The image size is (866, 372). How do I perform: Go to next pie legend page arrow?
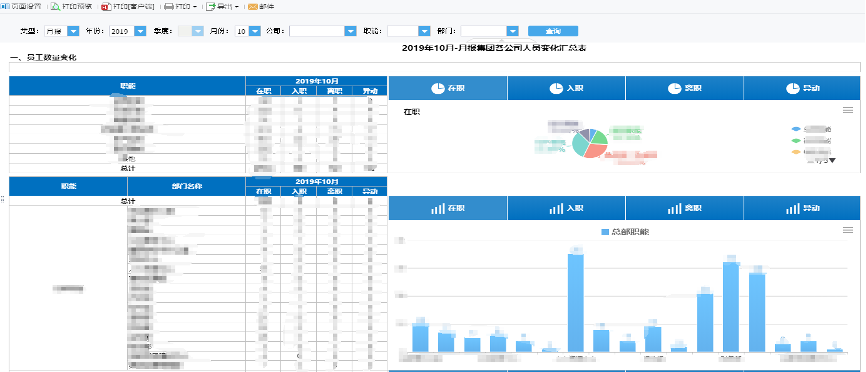coord(832,160)
